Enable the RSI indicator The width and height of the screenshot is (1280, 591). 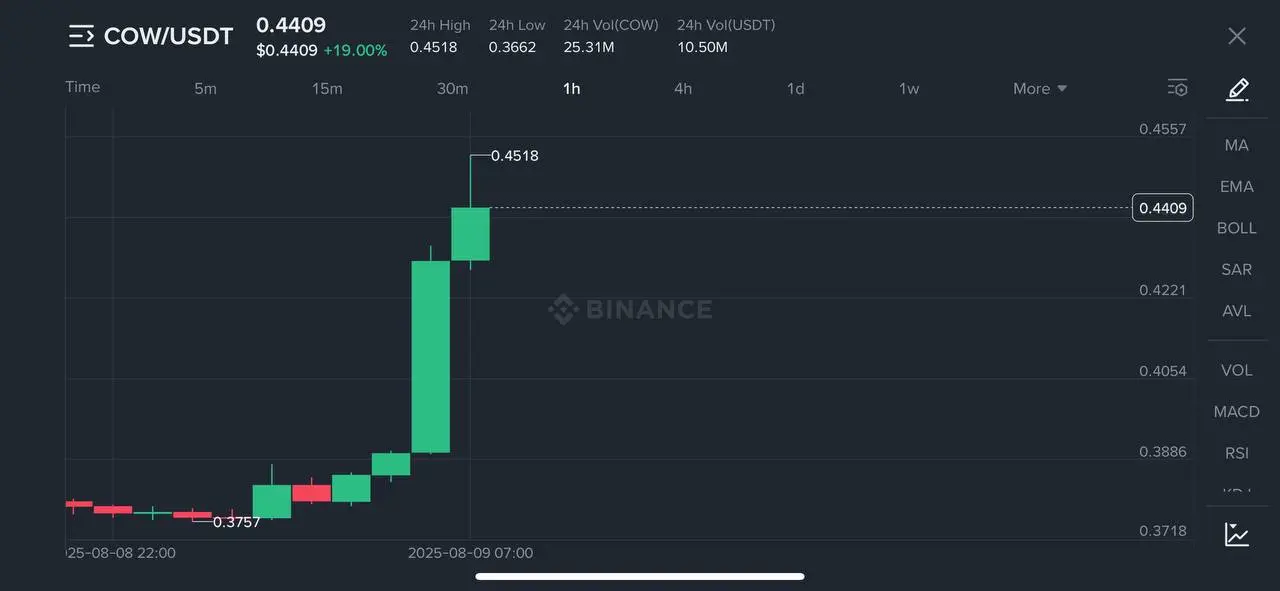tap(1237, 453)
